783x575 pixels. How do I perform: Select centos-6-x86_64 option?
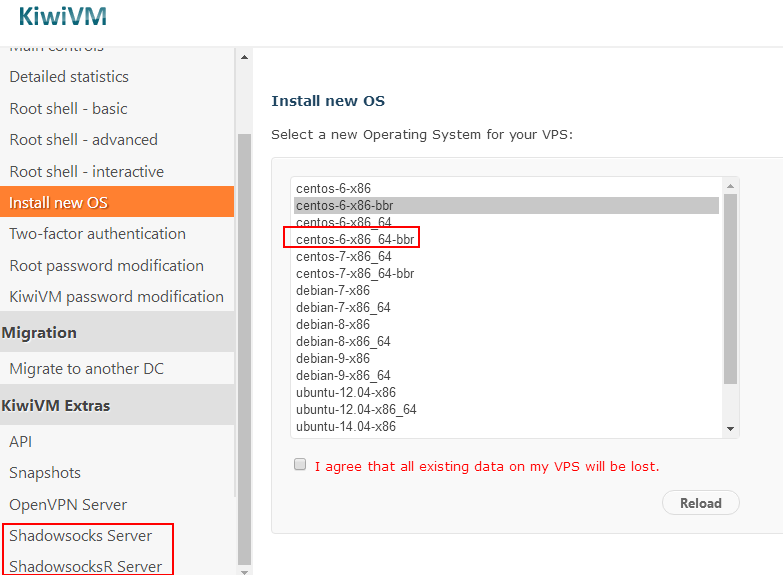point(506,222)
